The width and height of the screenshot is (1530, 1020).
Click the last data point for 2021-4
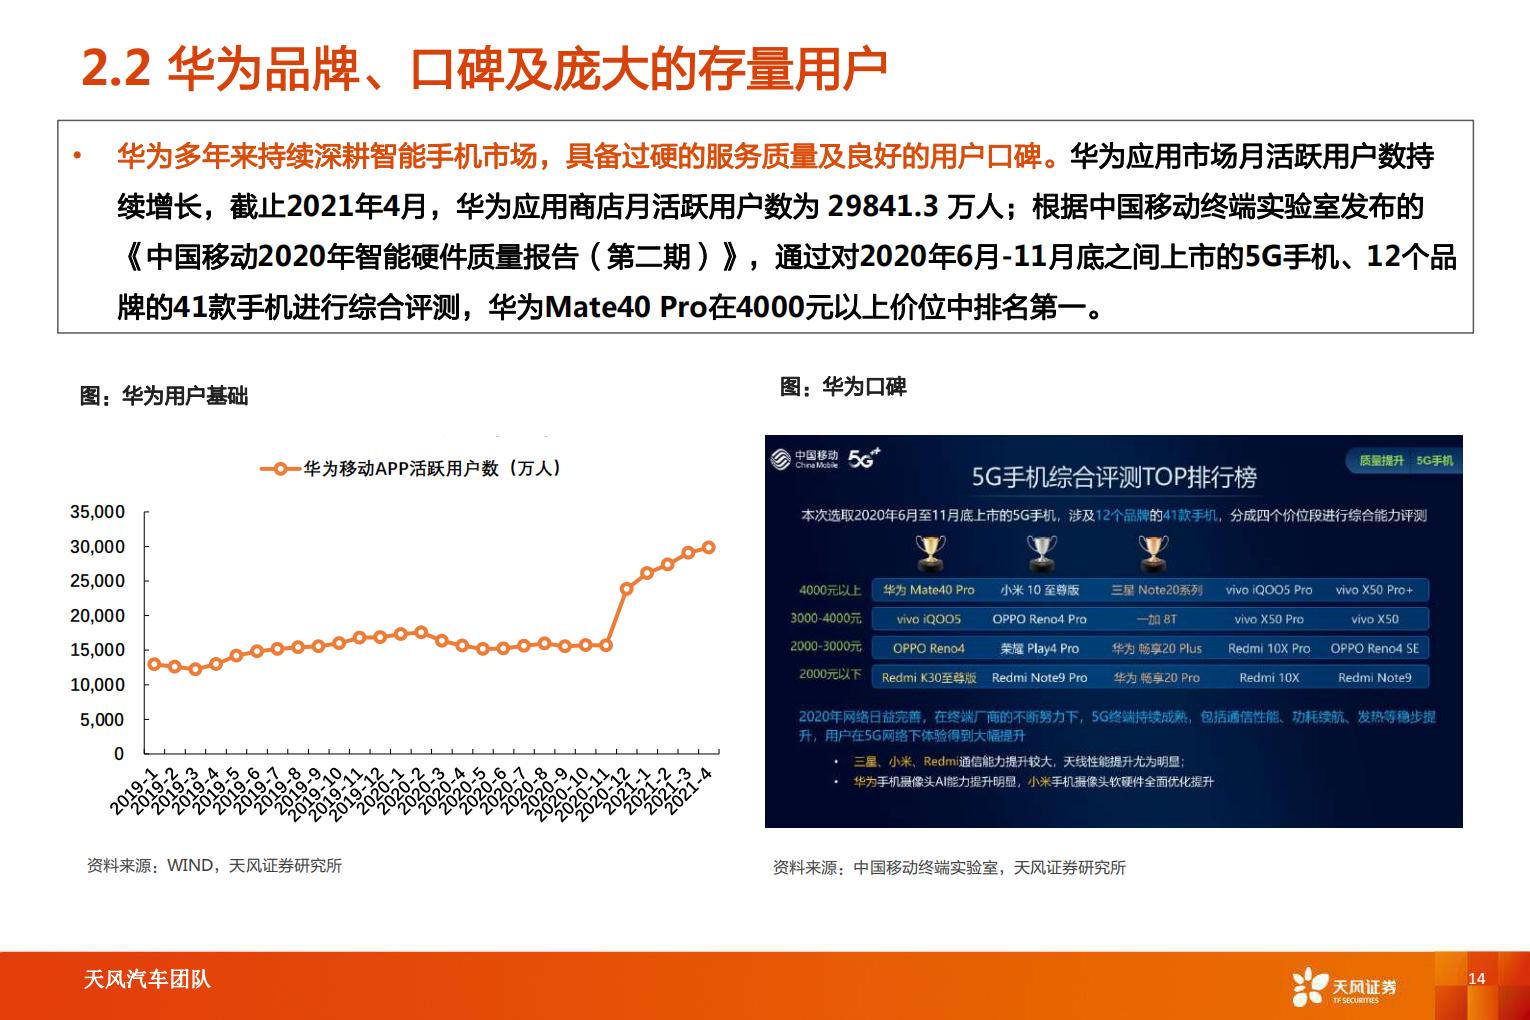point(709,547)
